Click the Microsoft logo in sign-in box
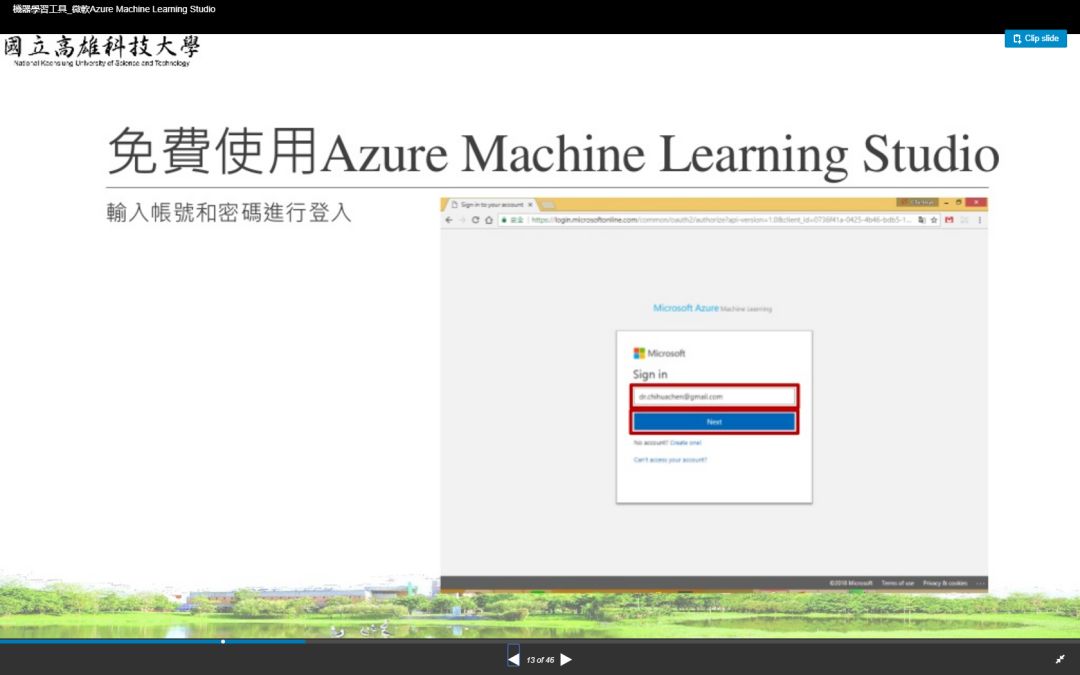This screenshot has height=675, width=1080. 659,353
